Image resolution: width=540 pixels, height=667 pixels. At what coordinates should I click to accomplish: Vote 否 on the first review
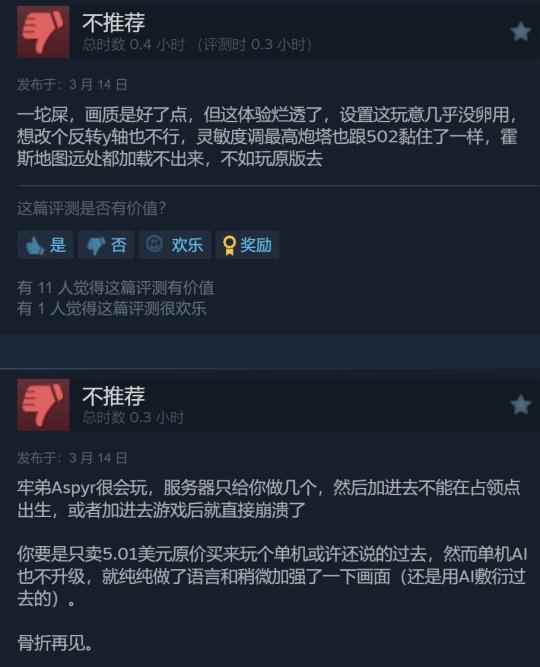point(107,245)
